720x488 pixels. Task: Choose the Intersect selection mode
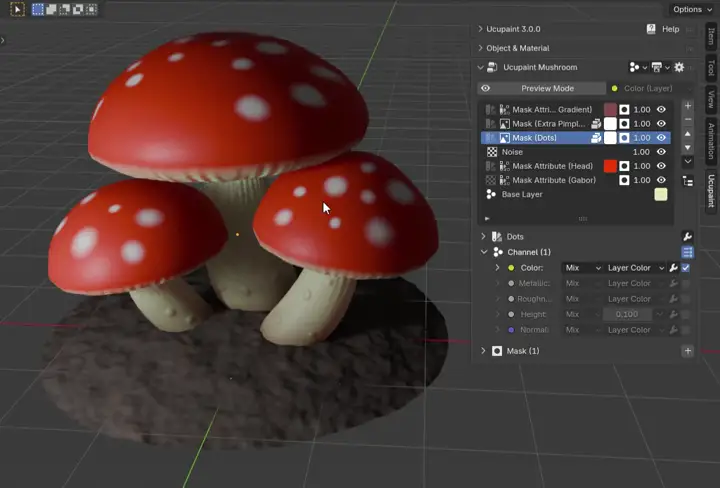click(91, 9)
